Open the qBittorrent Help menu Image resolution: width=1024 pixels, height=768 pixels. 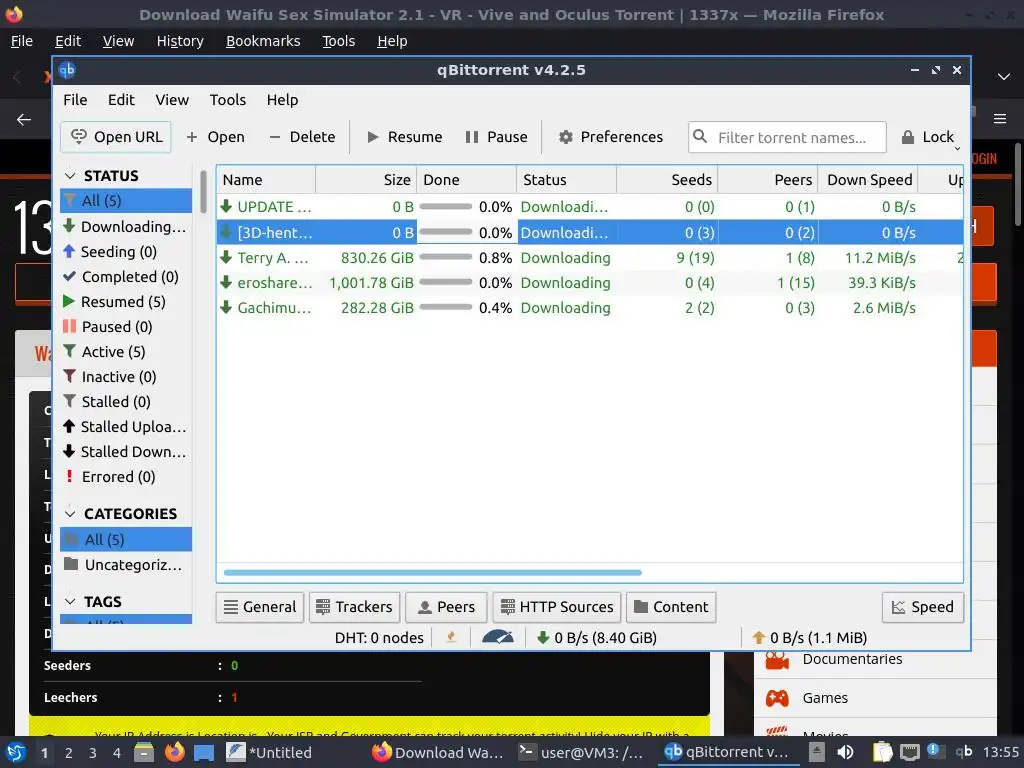pos(282,100)
